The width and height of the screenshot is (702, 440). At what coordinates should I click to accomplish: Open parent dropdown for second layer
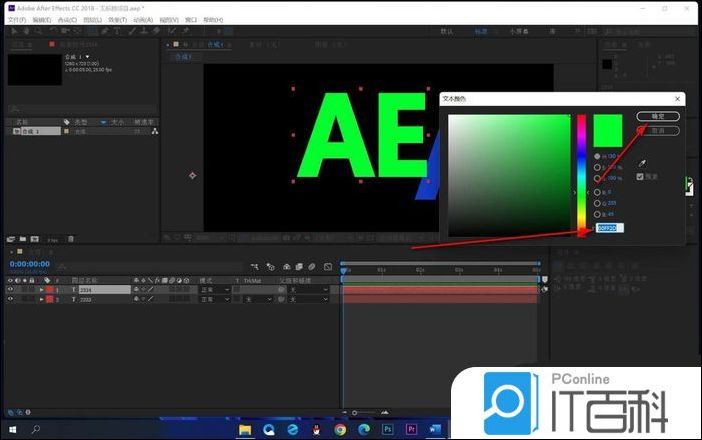(305, 299)
